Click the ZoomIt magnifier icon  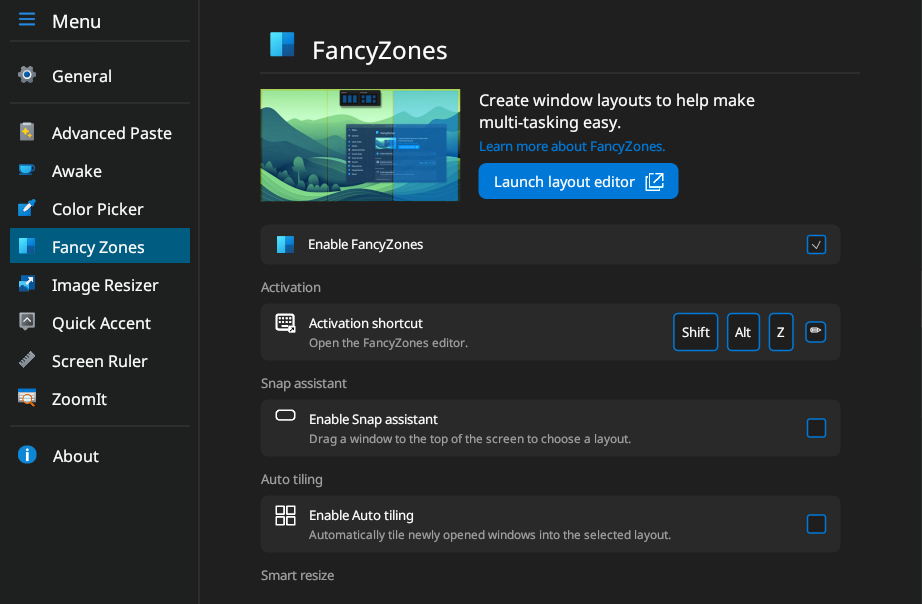tap(27, 398)
